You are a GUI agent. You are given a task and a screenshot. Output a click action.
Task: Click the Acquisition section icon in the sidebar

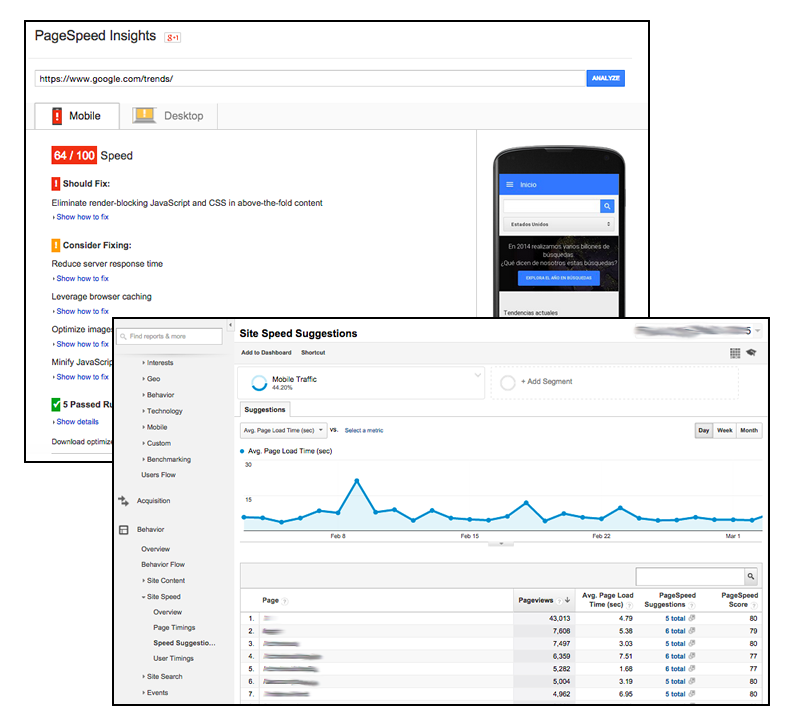click(124, 501)
